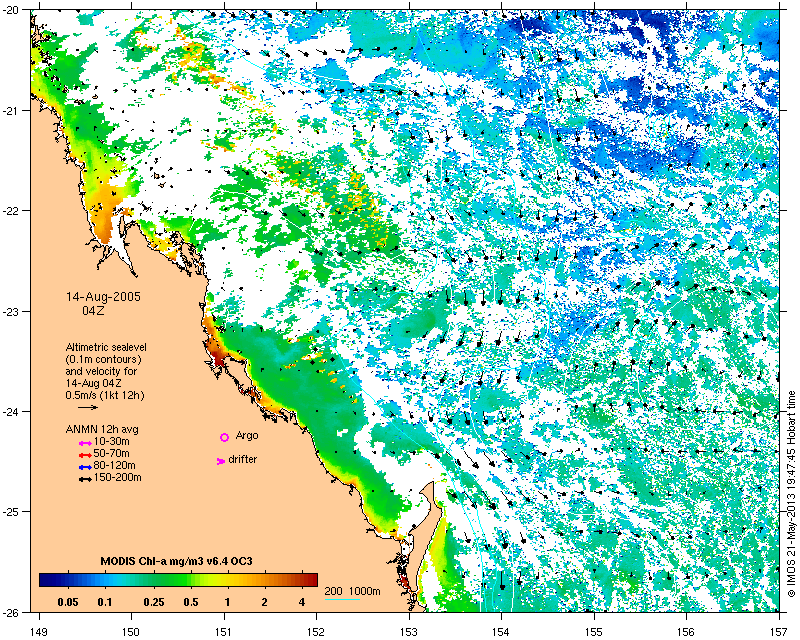Click longitude axis label 149
800x640 pixels.
tap(39, 632)
